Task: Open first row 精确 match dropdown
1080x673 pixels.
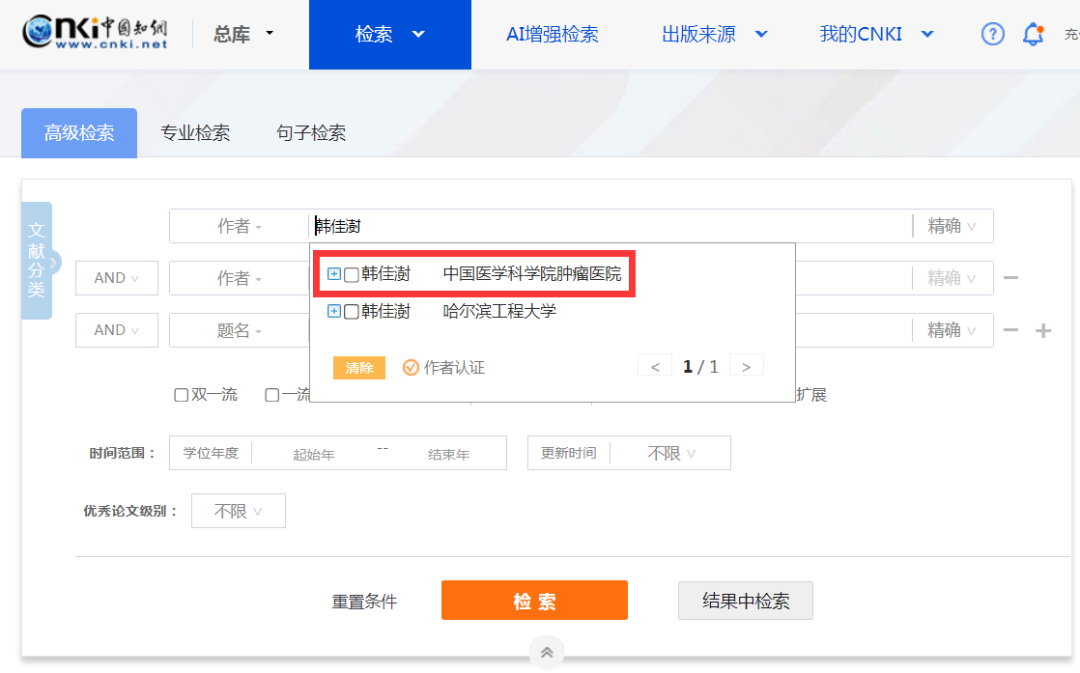Action: (953, 226)
